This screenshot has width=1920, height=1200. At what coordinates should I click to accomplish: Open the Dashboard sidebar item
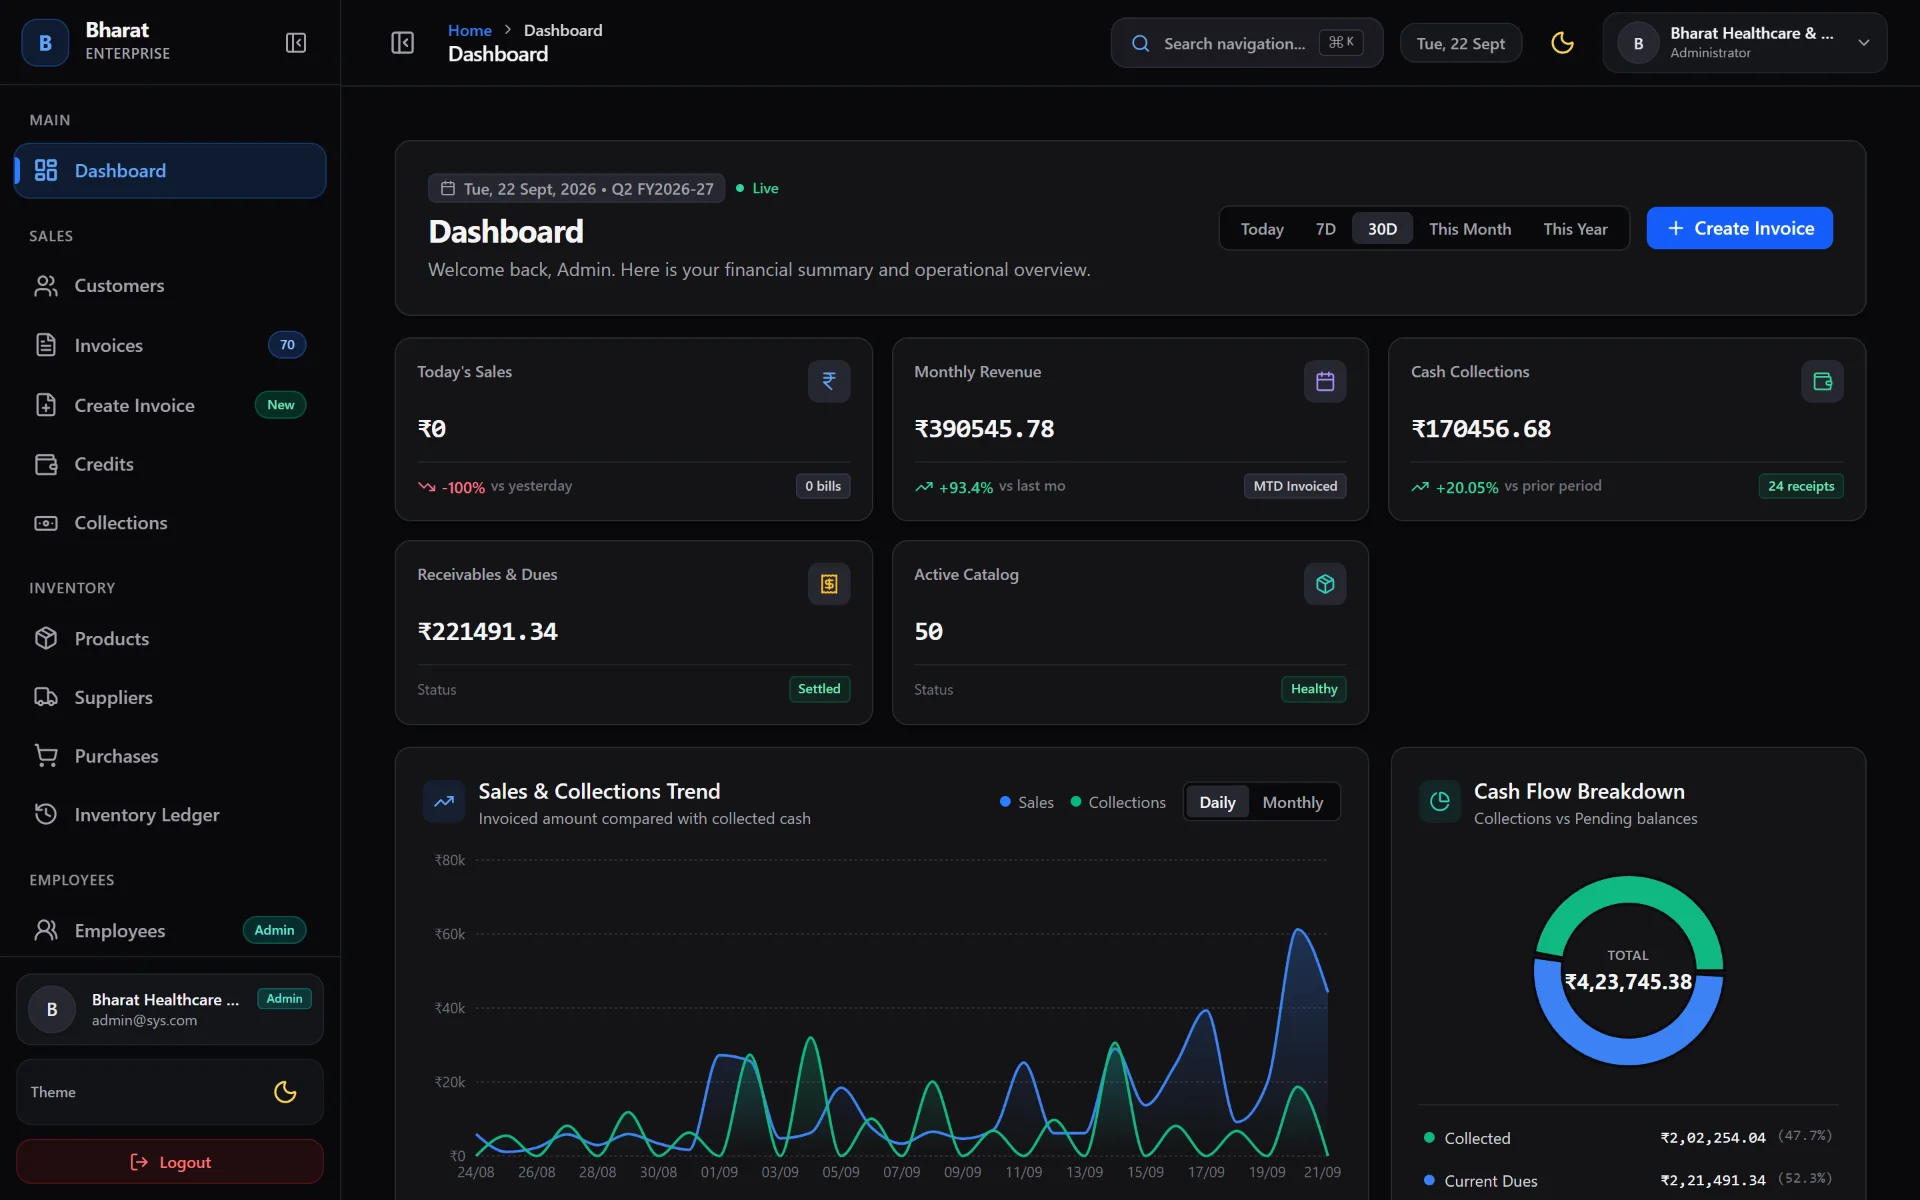click(170, 171)
